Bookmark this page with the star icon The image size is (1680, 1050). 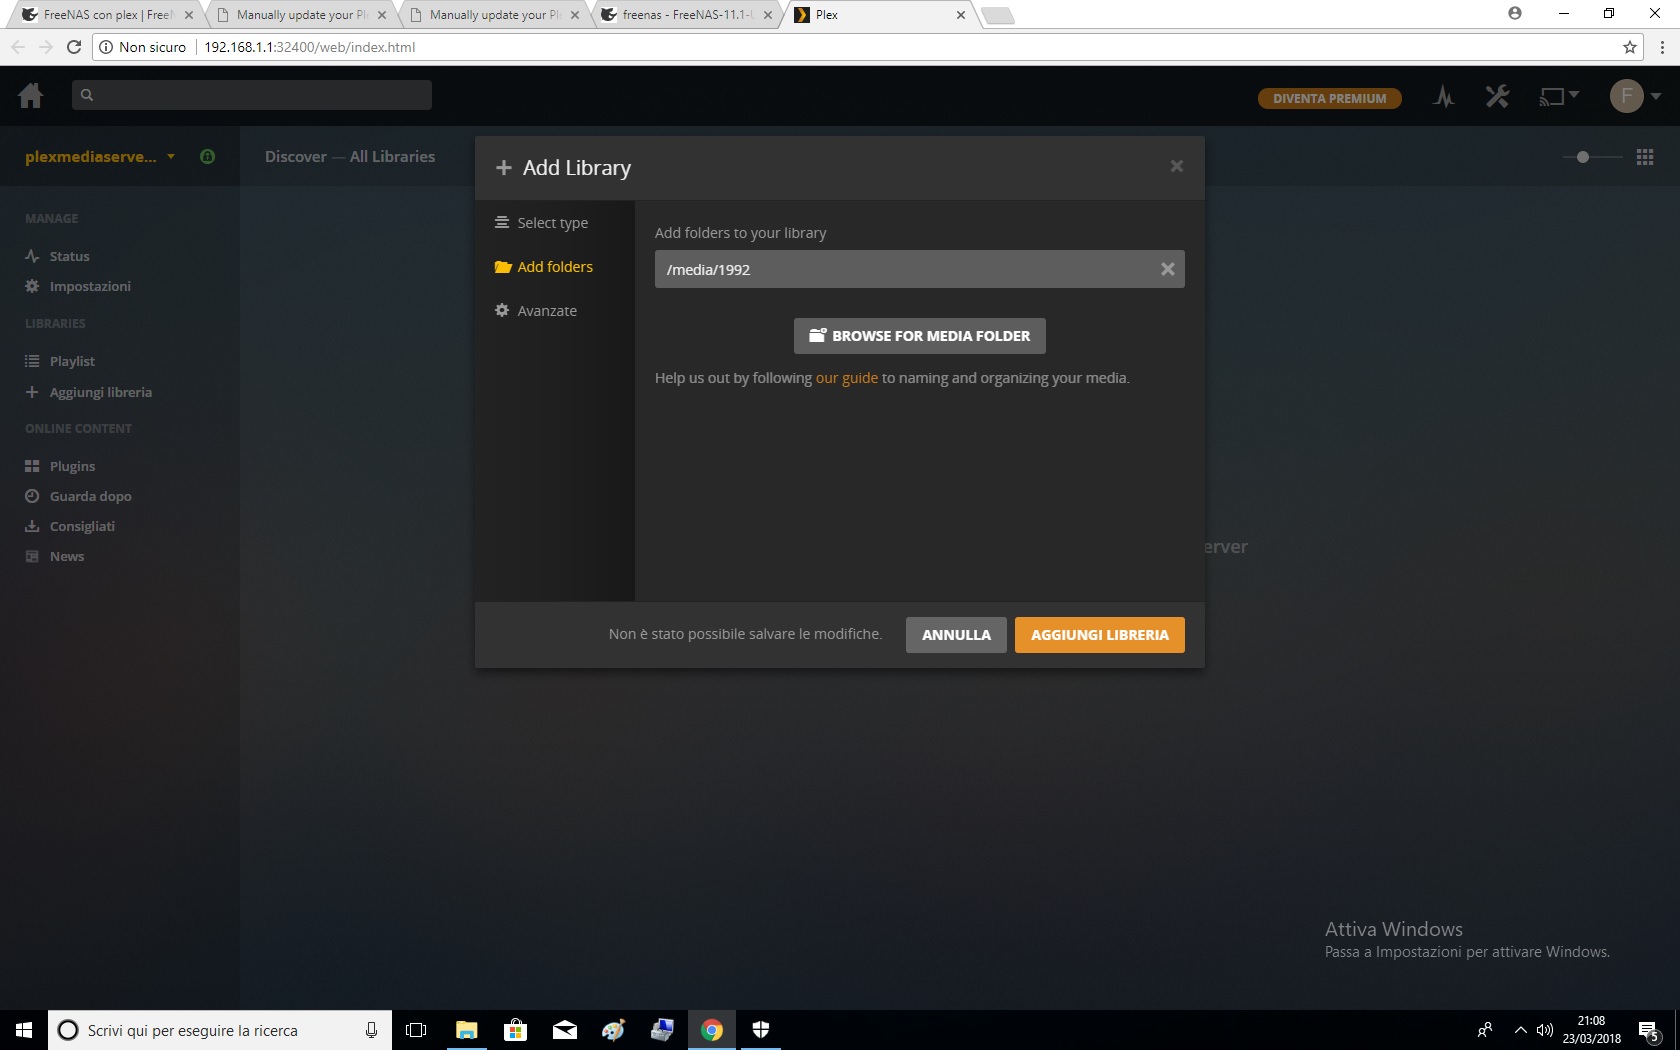coord(1630,47)
